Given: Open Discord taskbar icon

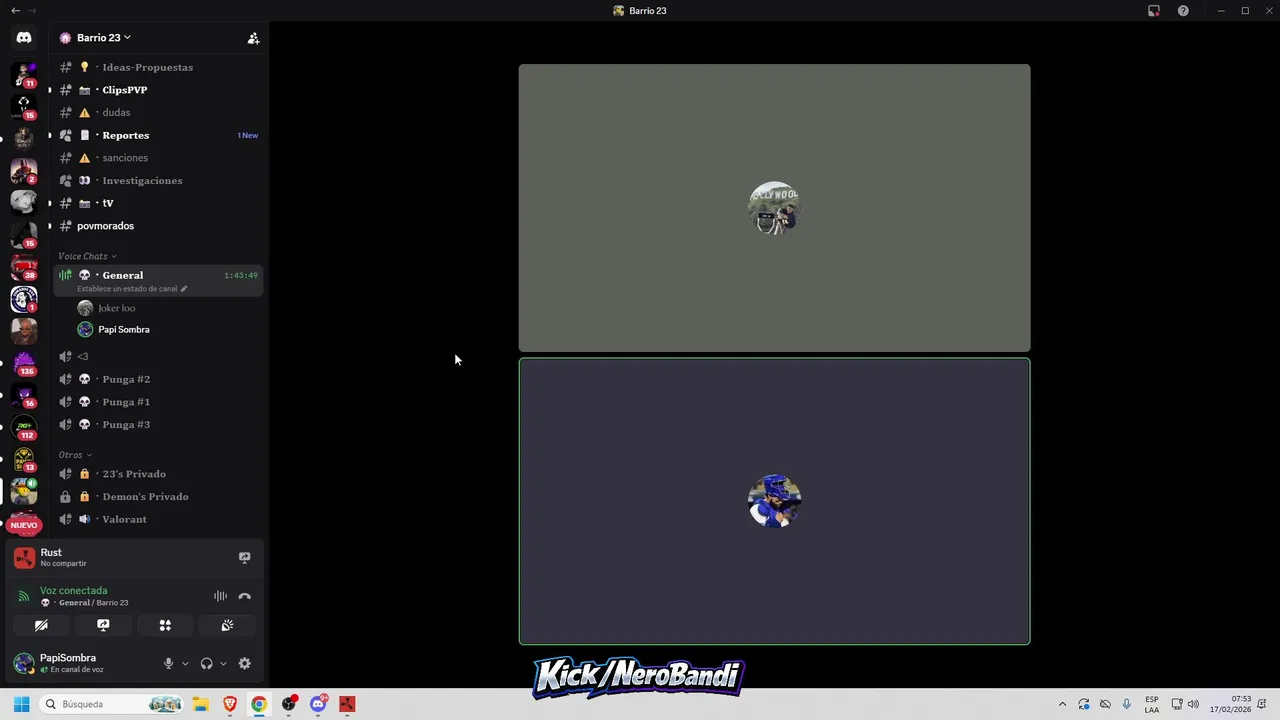Looking at the screenshot, I should pyautogui.click(x=318, y=704).
